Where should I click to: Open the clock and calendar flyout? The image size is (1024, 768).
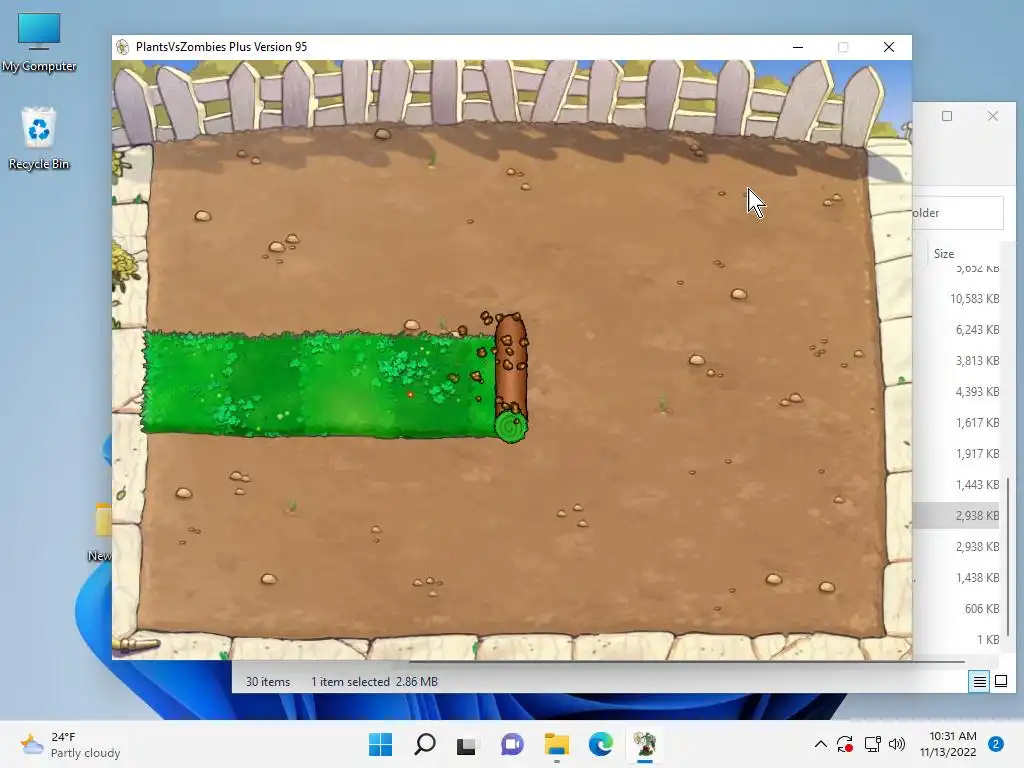tap(948, 744)
